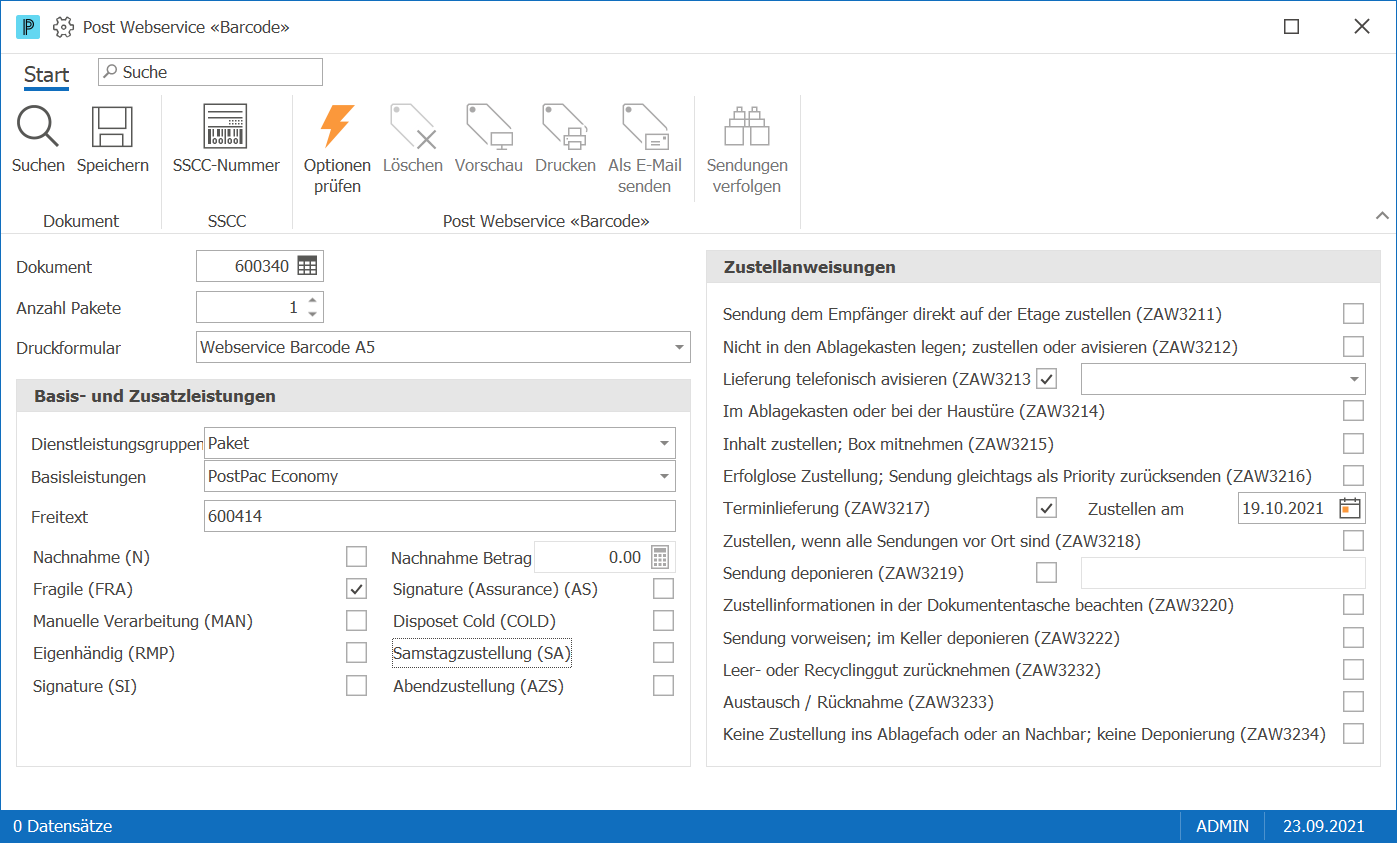Open the Dokument lookup table icon

pos(307,266)
